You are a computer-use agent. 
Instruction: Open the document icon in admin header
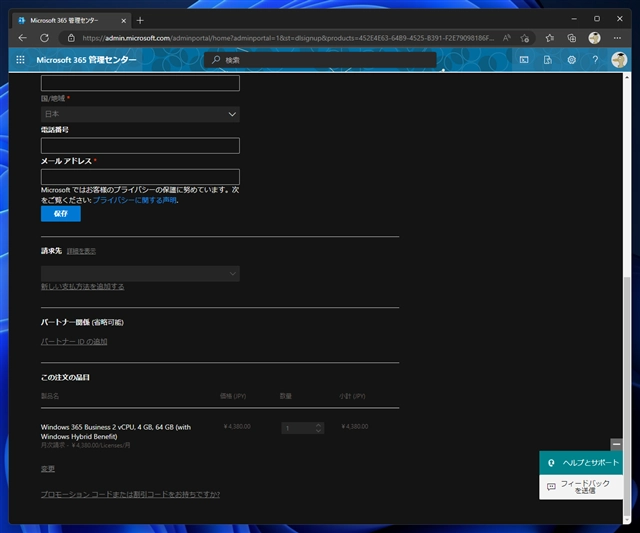548,60
